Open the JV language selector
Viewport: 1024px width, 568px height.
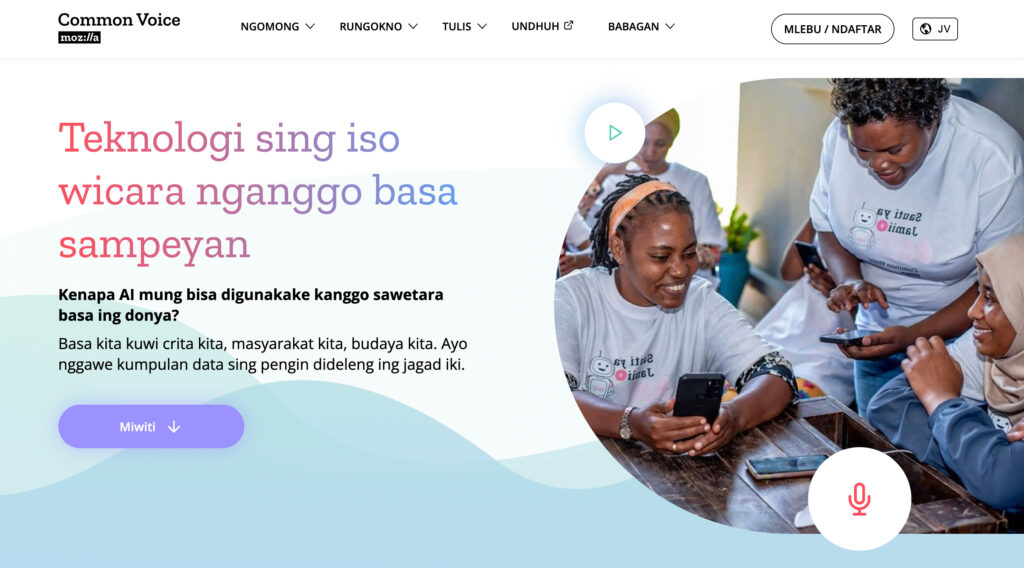935,29
